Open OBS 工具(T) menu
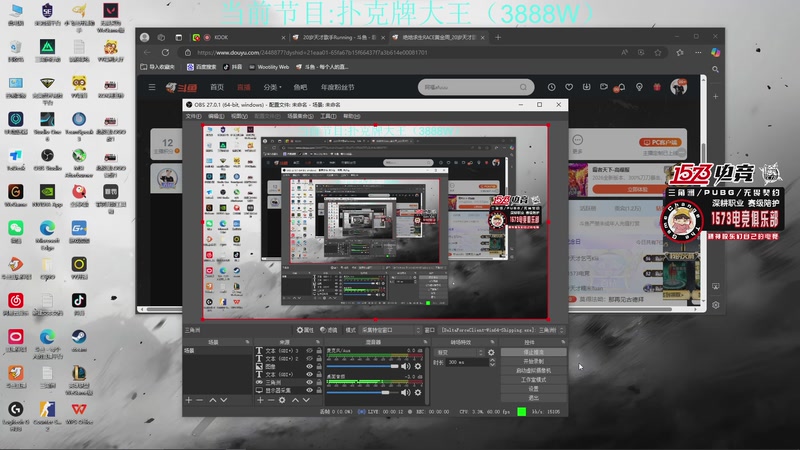The image size is (800, 450). tap(328, 116)
